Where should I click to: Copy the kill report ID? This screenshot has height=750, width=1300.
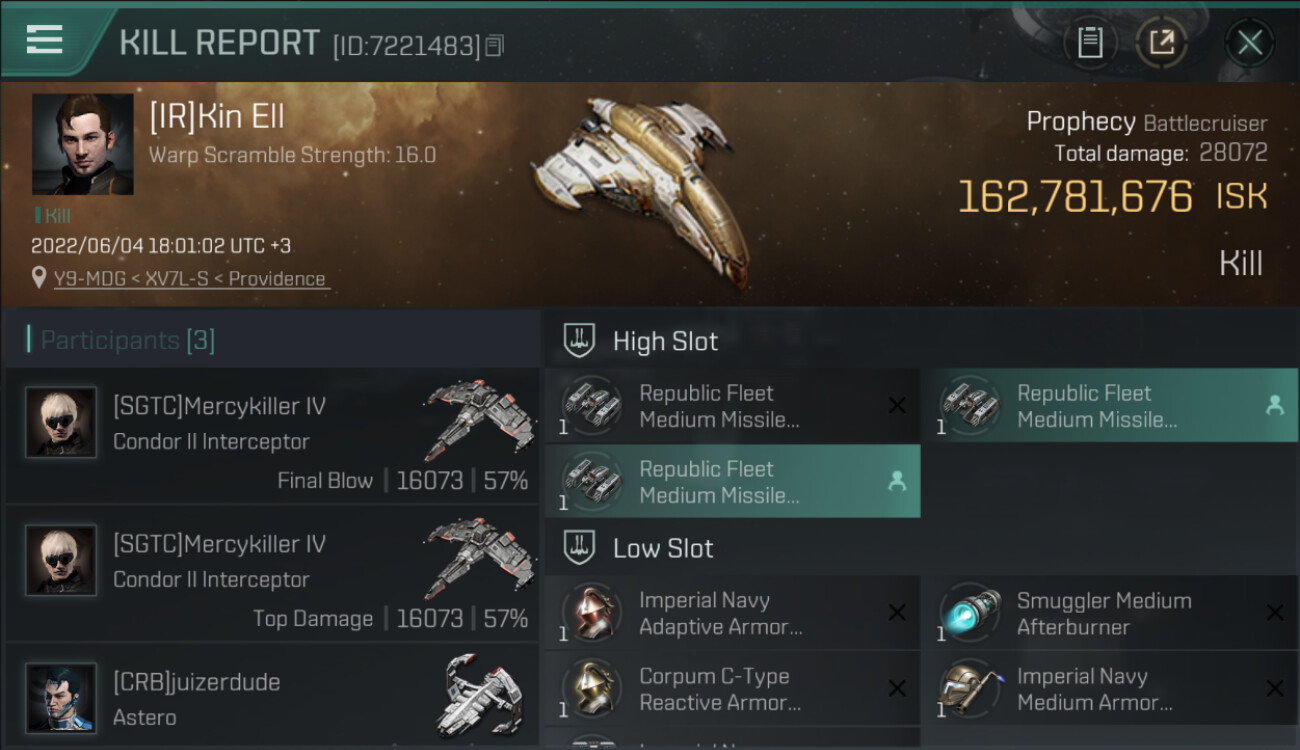coord(495,46)
